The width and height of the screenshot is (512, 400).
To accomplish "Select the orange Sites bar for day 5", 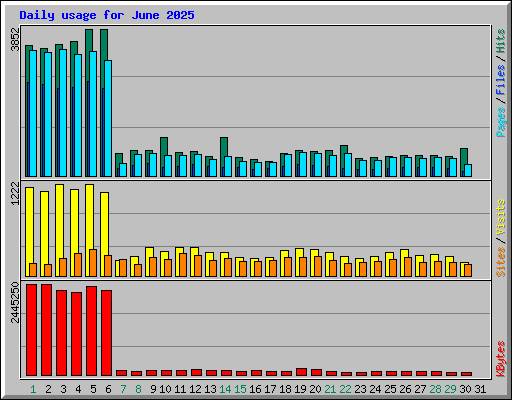I will click(x=93, y=263).
